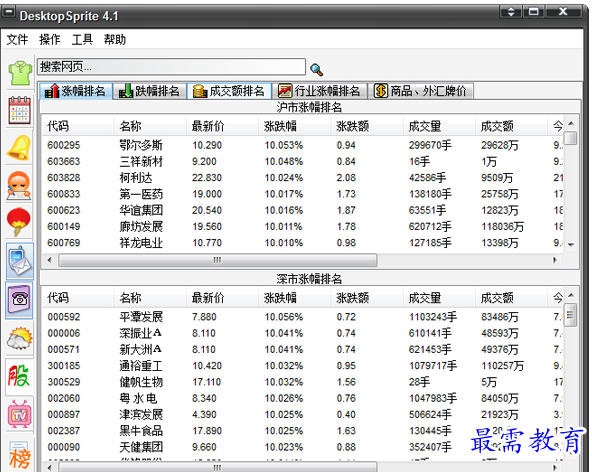592x472 pixels.
Task: Click inside the 搜索网页 search field
Action: click(x=171, y=67)
